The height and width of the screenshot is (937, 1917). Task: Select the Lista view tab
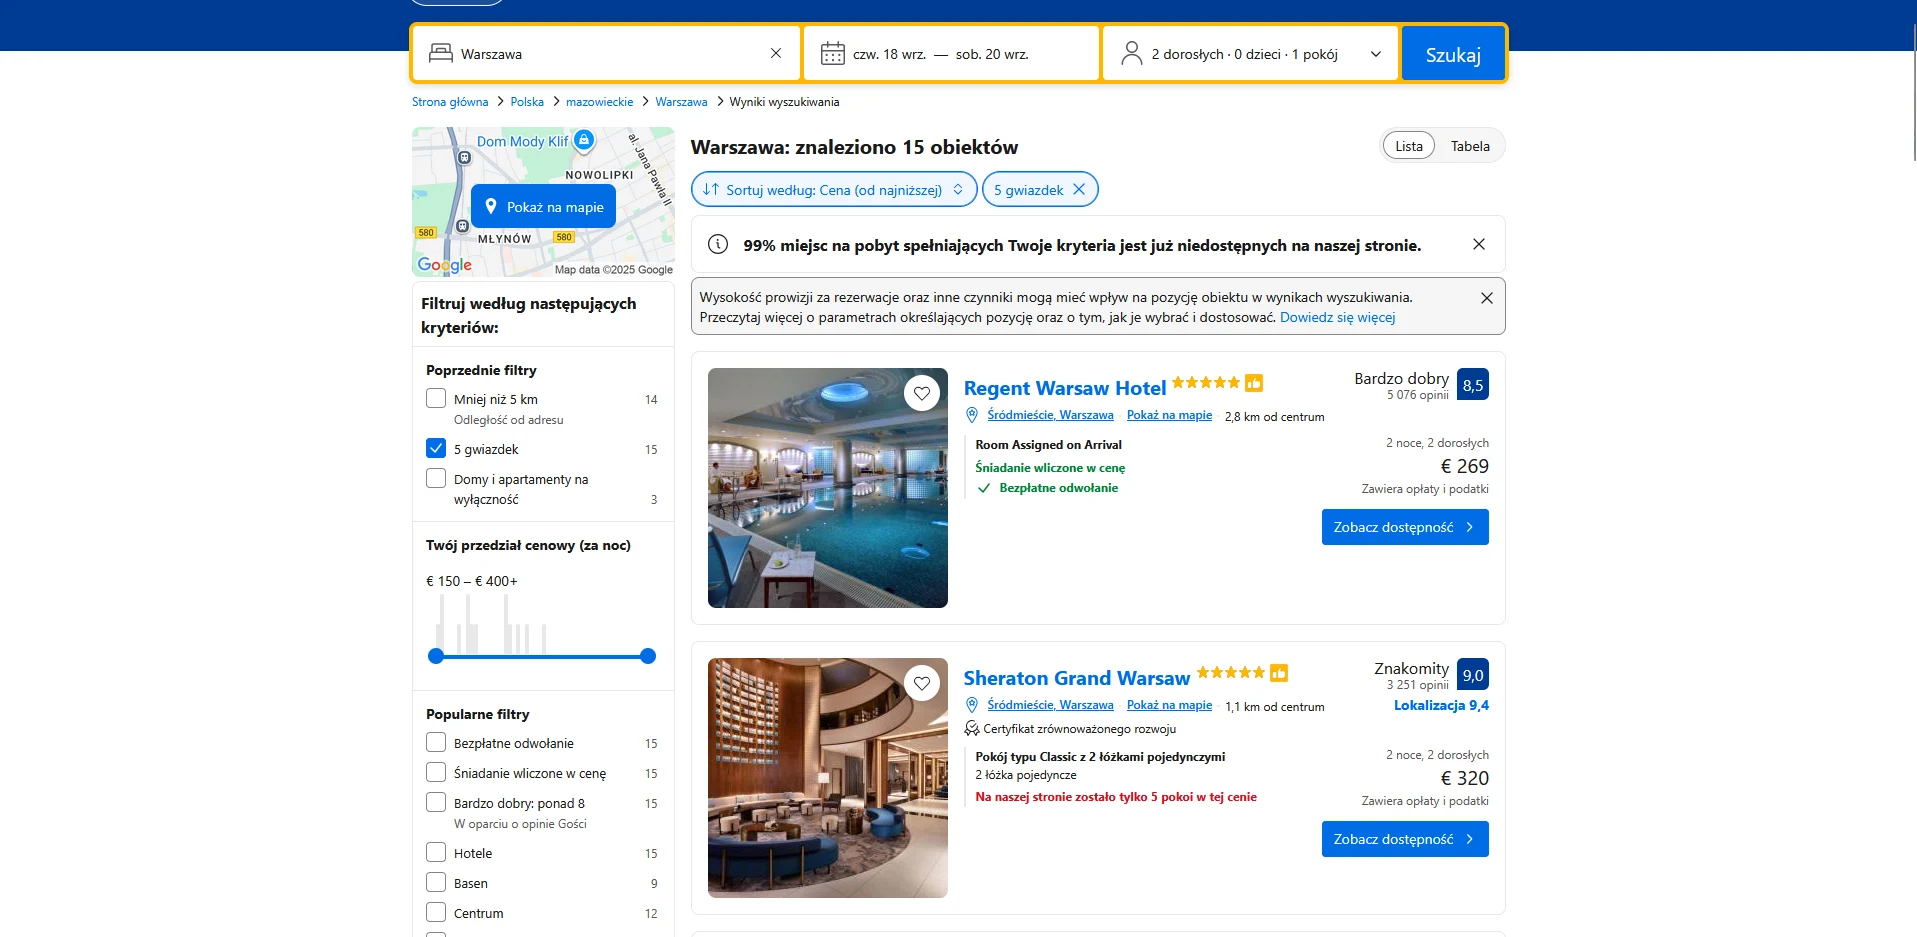point(1408,146)
